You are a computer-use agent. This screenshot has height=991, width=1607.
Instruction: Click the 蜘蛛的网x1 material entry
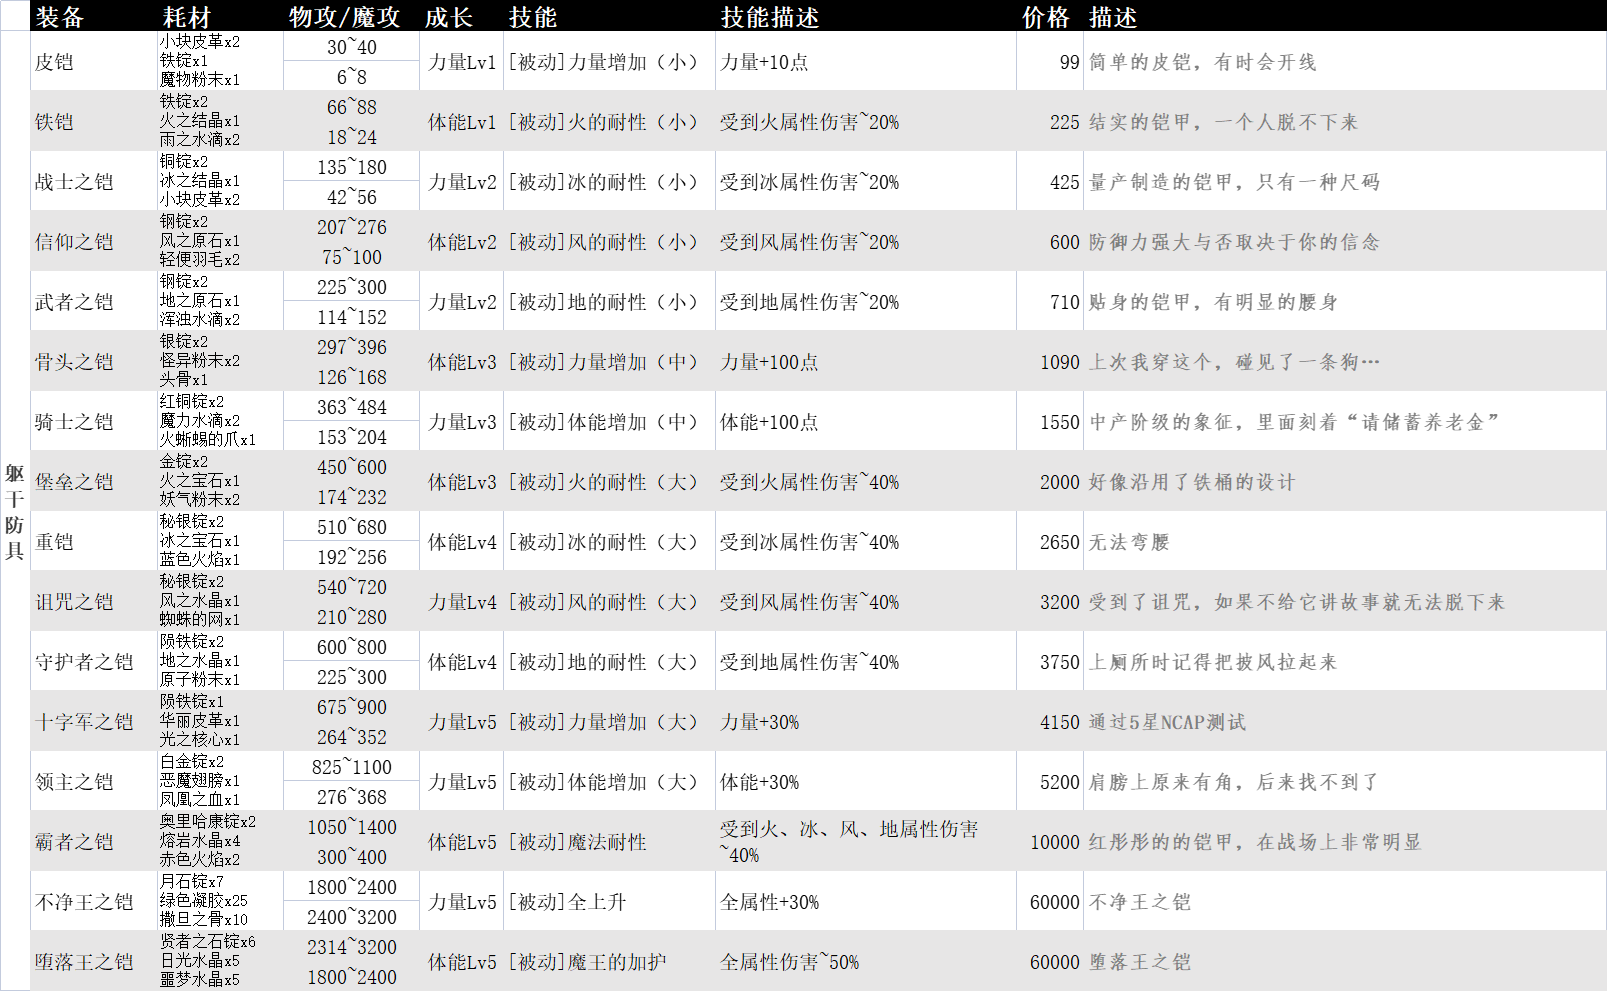point(200,619)
